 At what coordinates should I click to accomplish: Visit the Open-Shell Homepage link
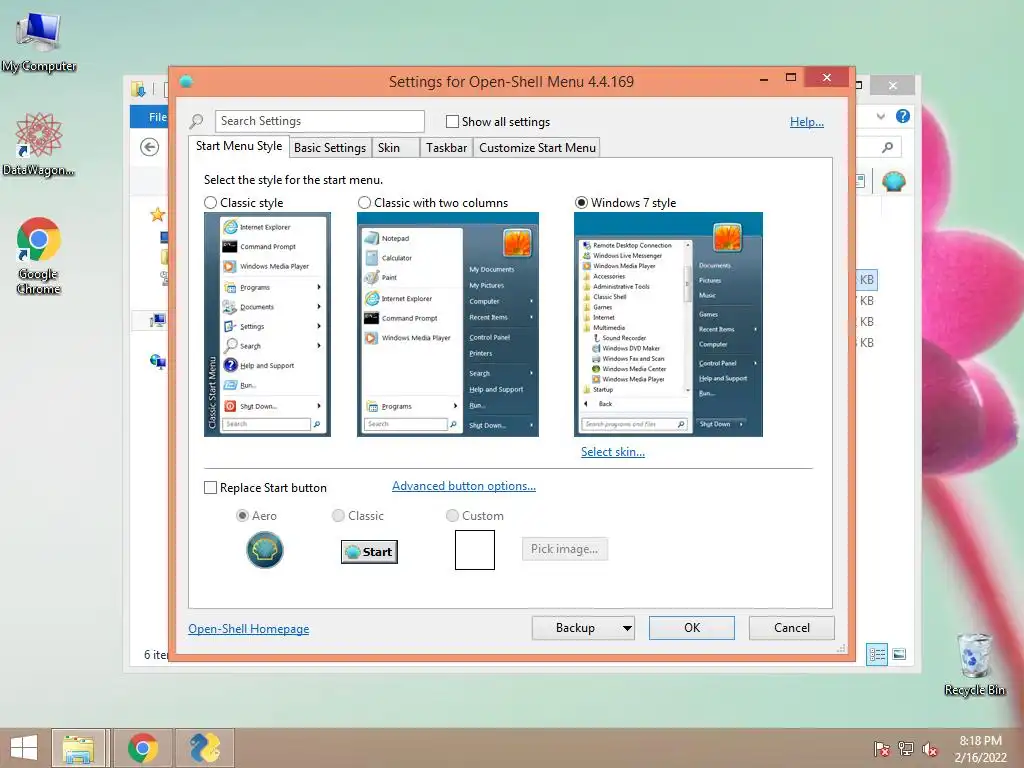[x=249, y=629]
